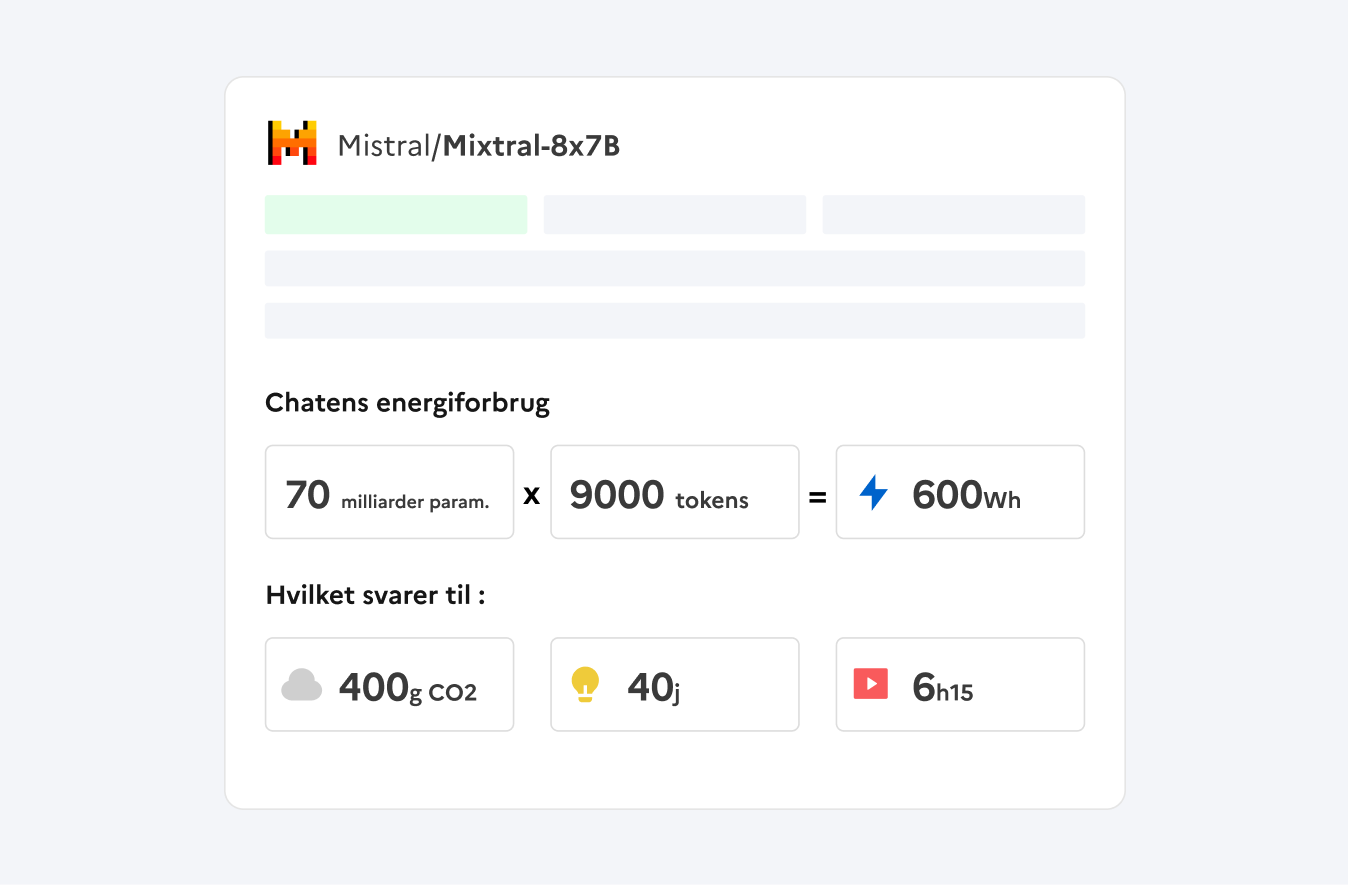Click the 400g CO2 equivalence card
This screenshot has height=885, width=1348.
tap(389, 685)
